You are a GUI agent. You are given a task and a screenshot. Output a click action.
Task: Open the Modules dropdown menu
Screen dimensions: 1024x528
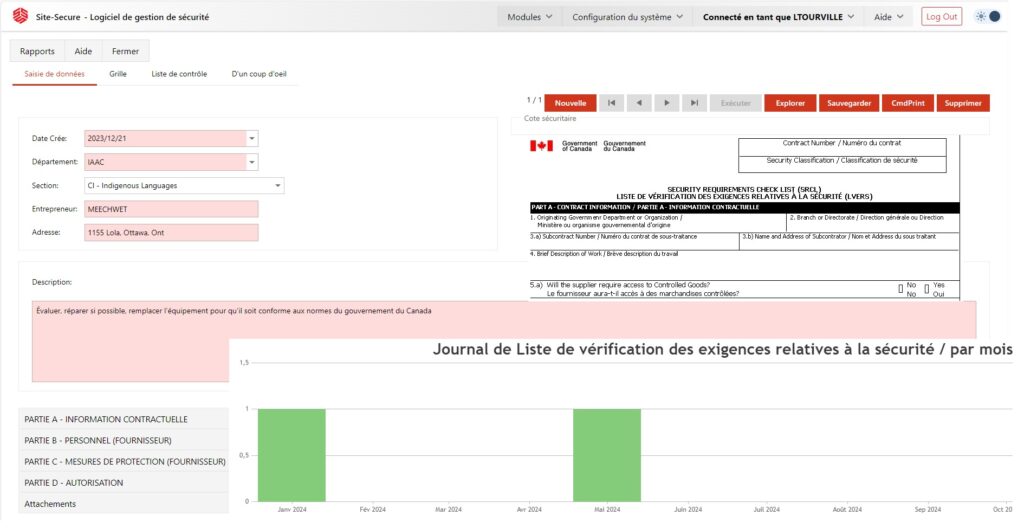pos(530,17)
